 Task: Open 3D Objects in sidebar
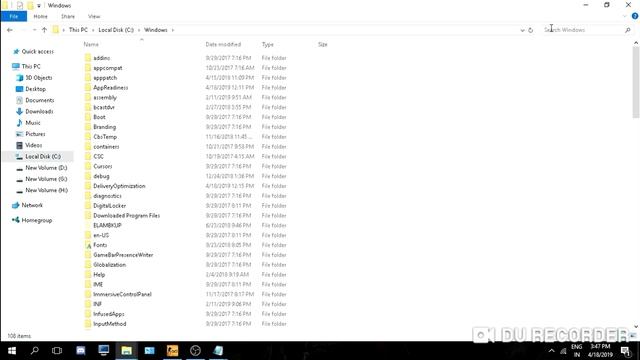(x=38, y=78)
